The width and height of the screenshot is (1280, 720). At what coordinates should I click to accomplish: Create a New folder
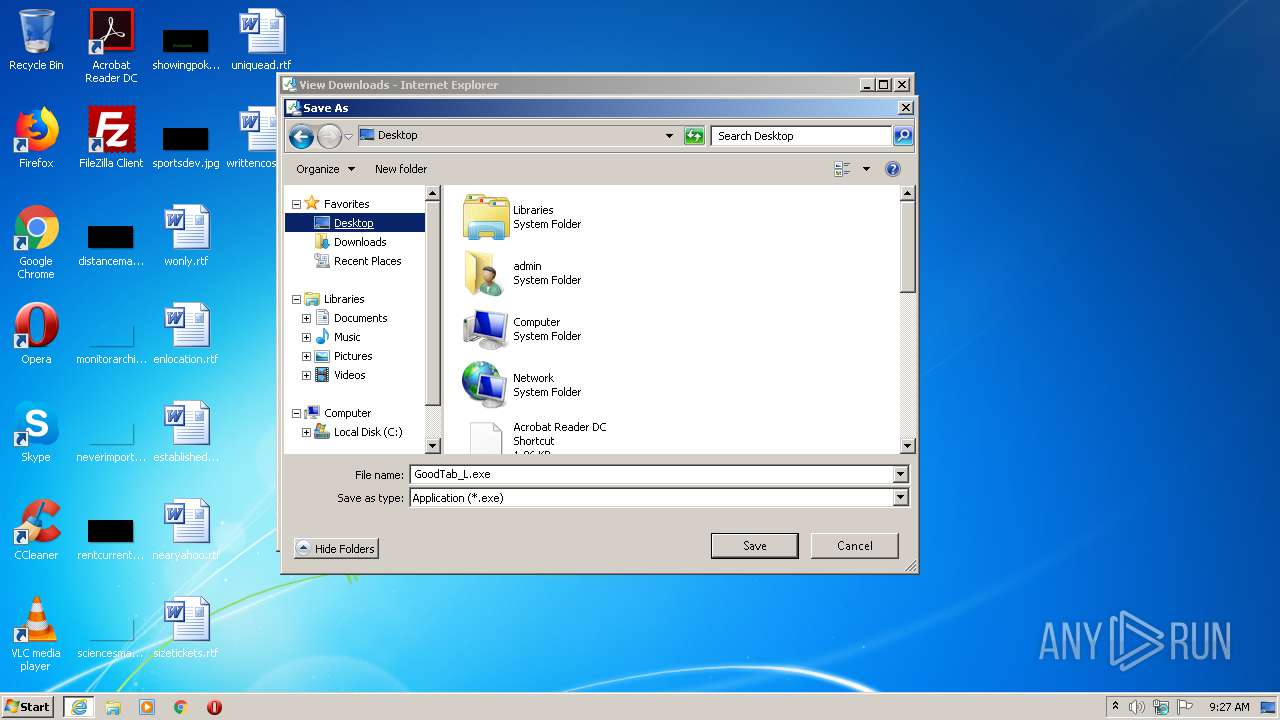pos(401,169)
